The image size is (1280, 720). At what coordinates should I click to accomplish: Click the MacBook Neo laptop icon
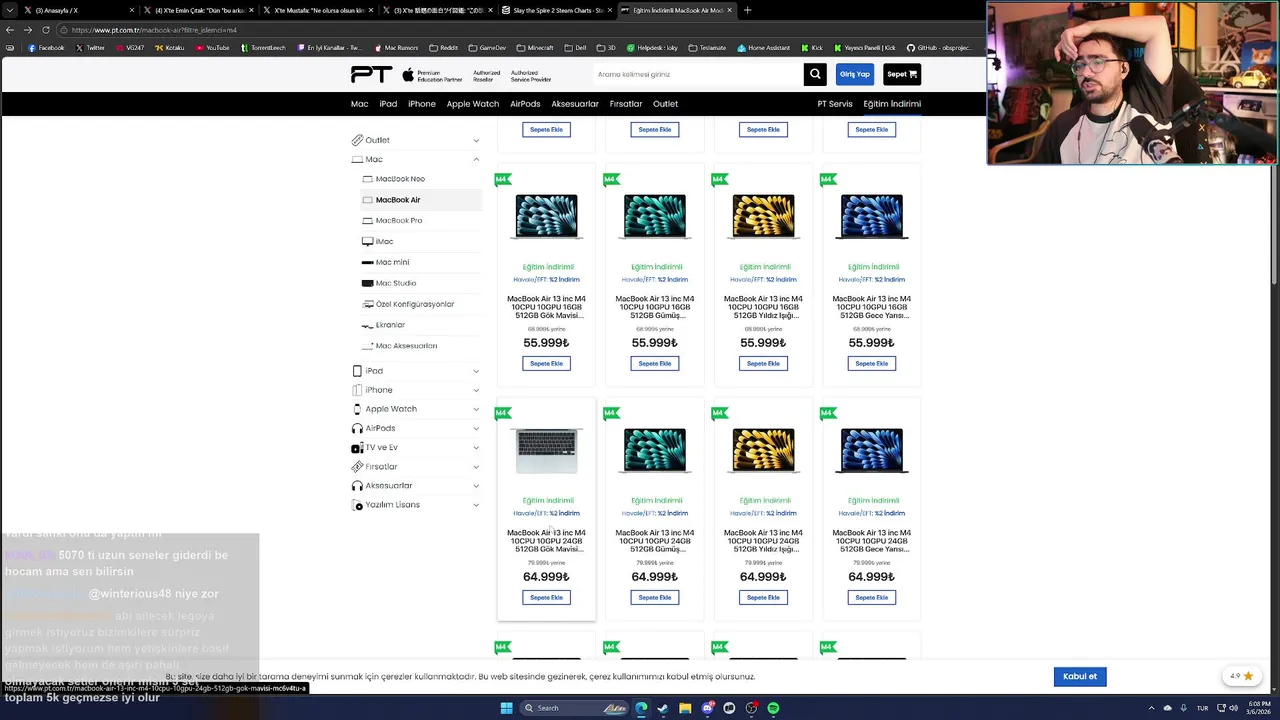coord(367,179)
